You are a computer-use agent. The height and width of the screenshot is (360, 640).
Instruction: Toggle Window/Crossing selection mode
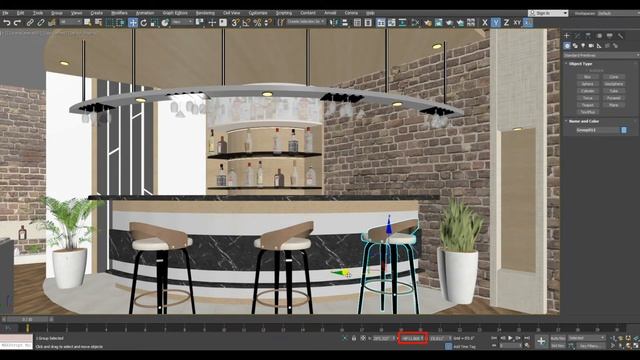(x=120, y=23)
